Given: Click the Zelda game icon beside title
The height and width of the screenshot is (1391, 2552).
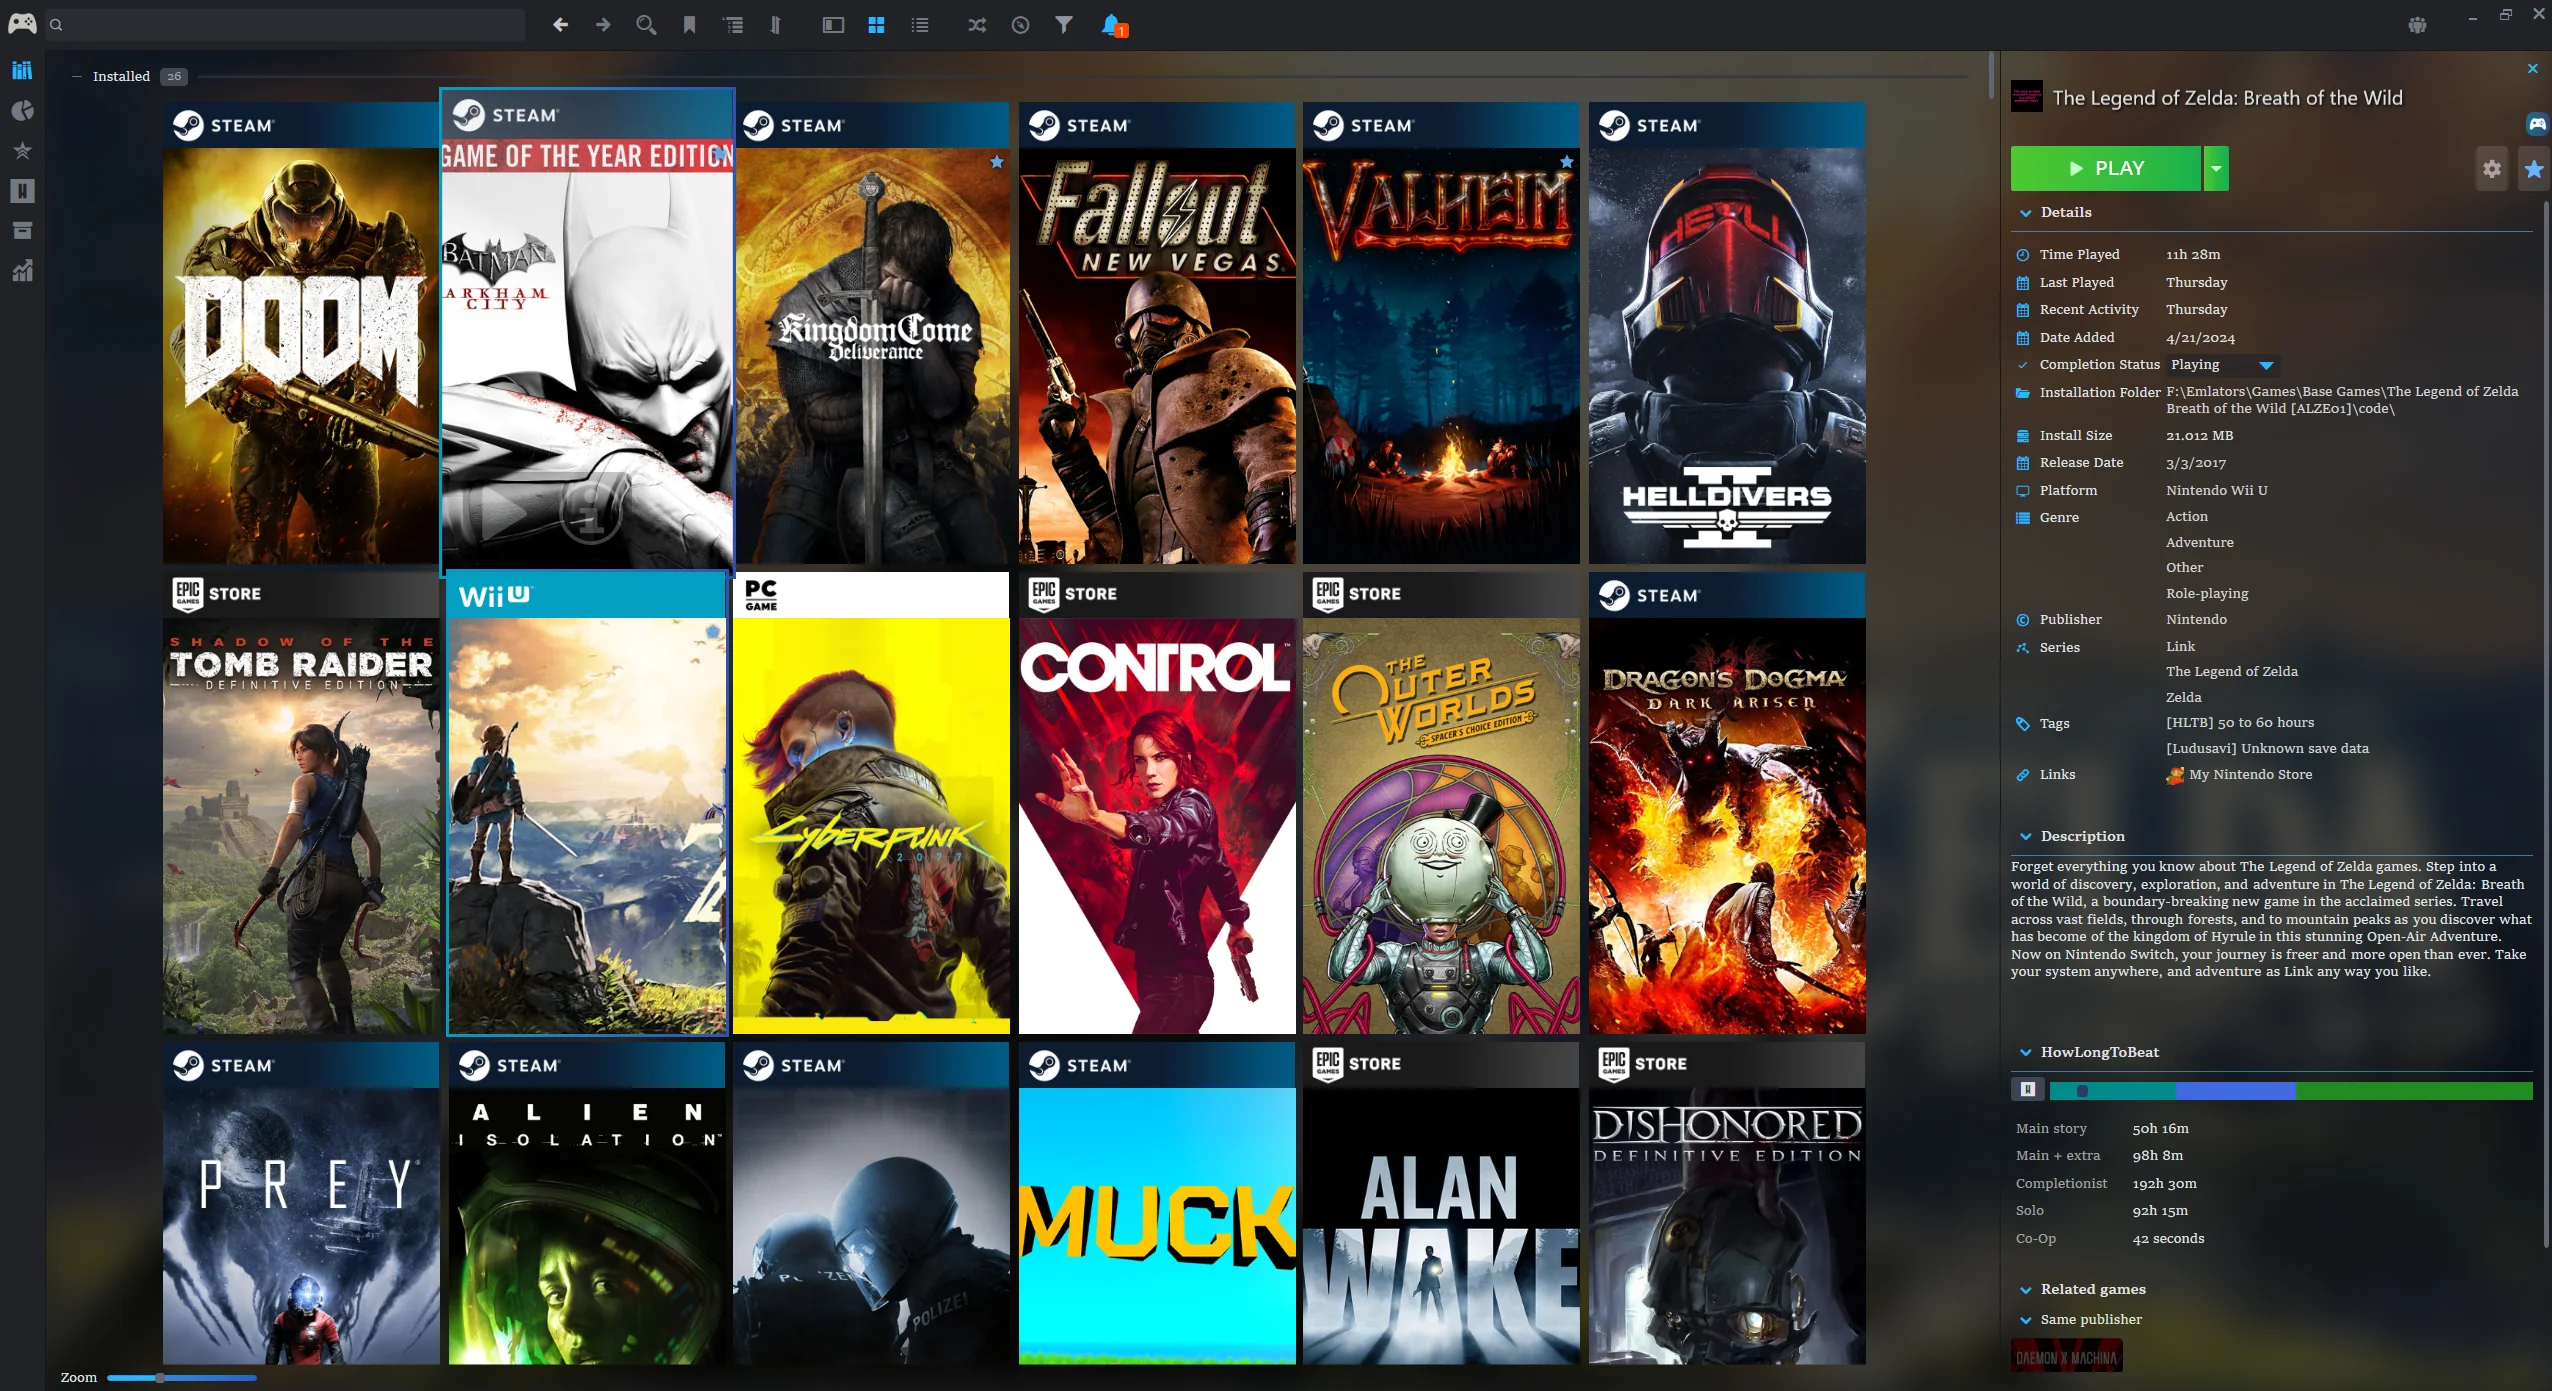Looking at the screenshot, I should click(x=2027, y=97).
